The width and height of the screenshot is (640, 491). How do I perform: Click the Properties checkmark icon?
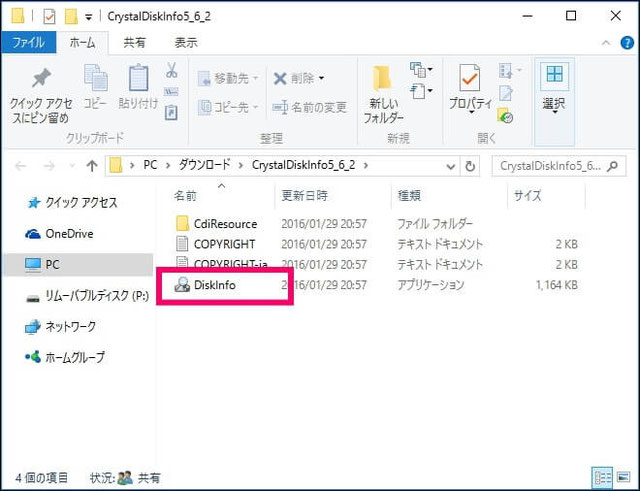click(470, 78)
